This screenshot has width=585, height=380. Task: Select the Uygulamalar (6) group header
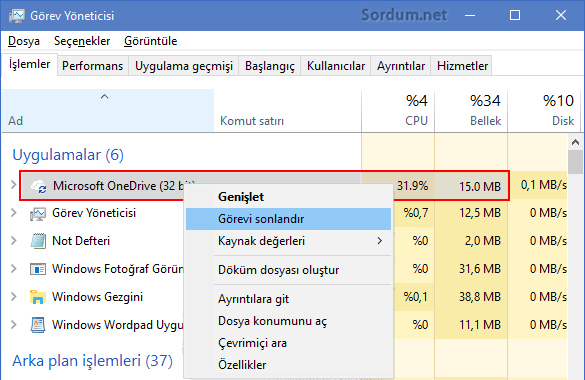(68, 155)
